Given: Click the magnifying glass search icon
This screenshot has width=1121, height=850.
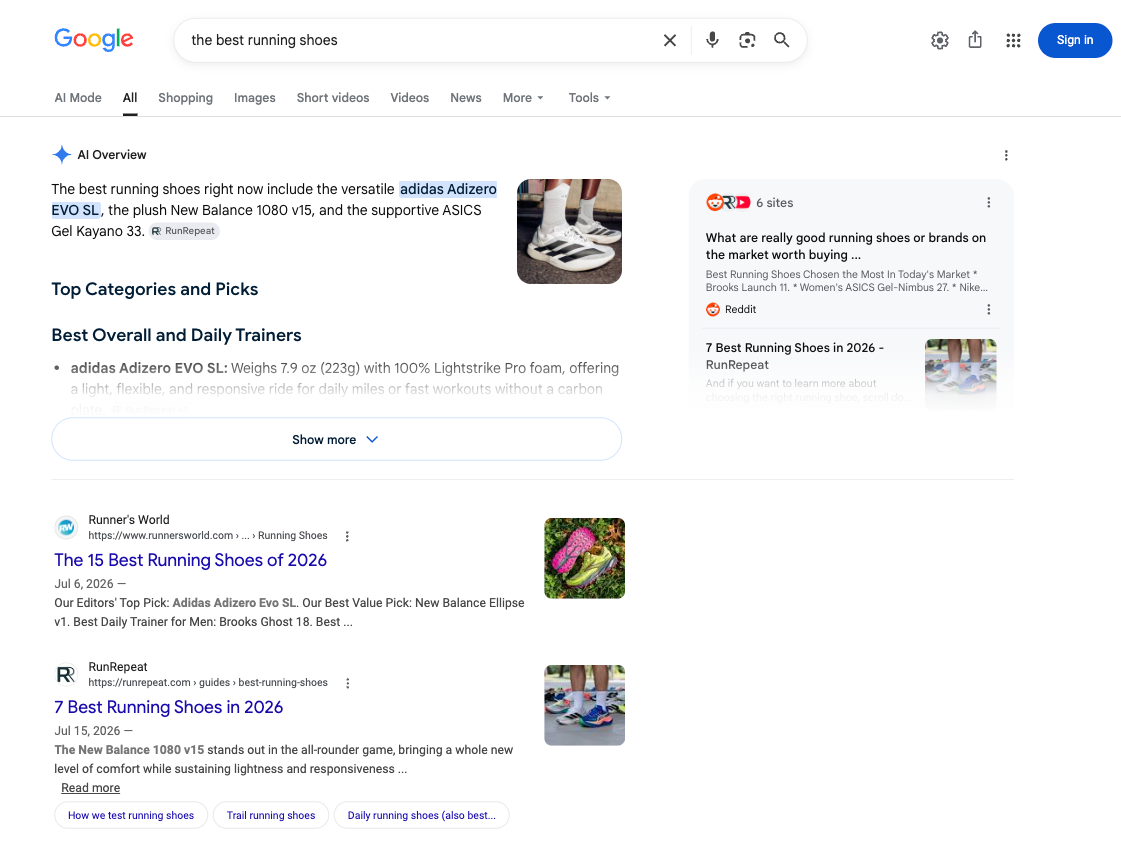Looking at the screenshot, I should [x=781, y=40].
